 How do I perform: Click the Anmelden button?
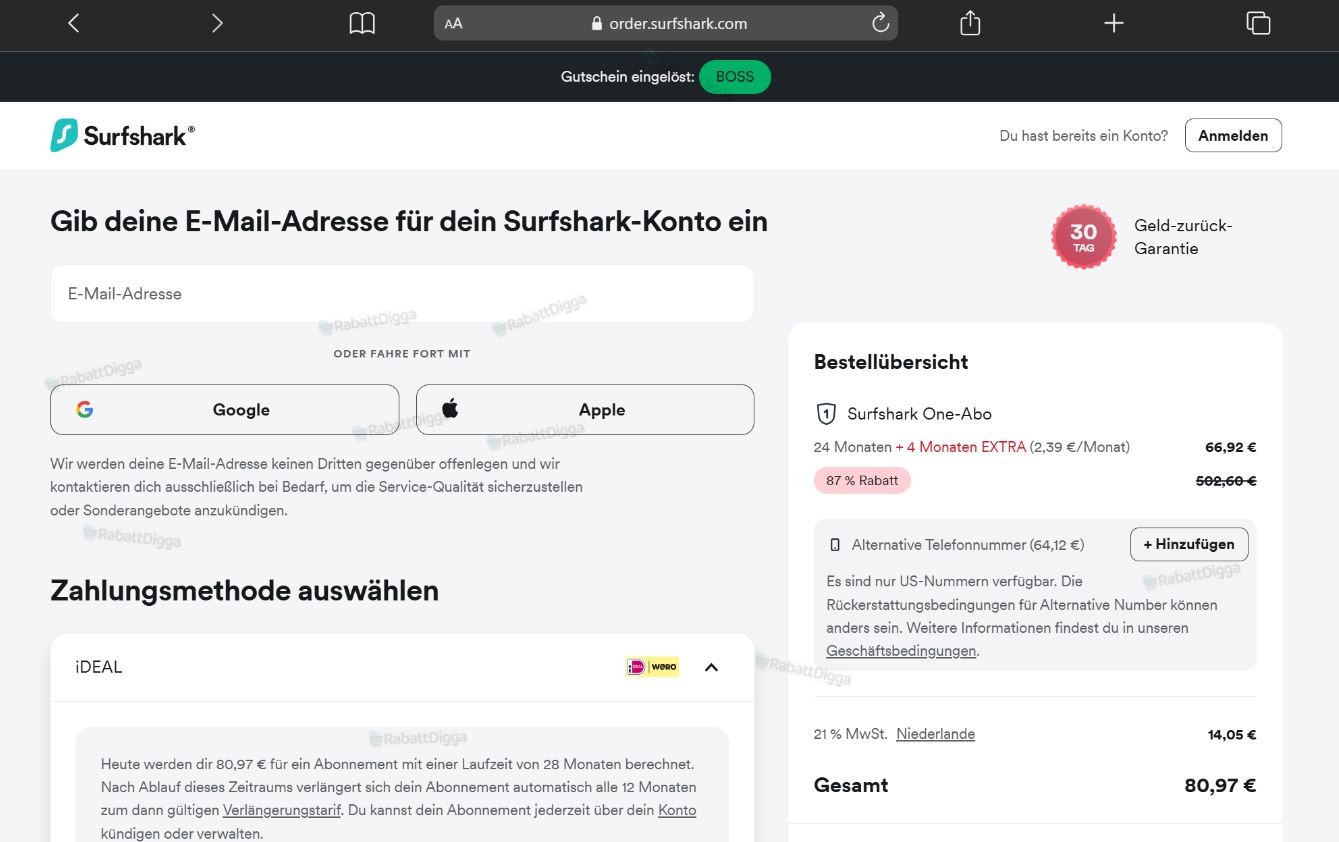pos(1233,136)
